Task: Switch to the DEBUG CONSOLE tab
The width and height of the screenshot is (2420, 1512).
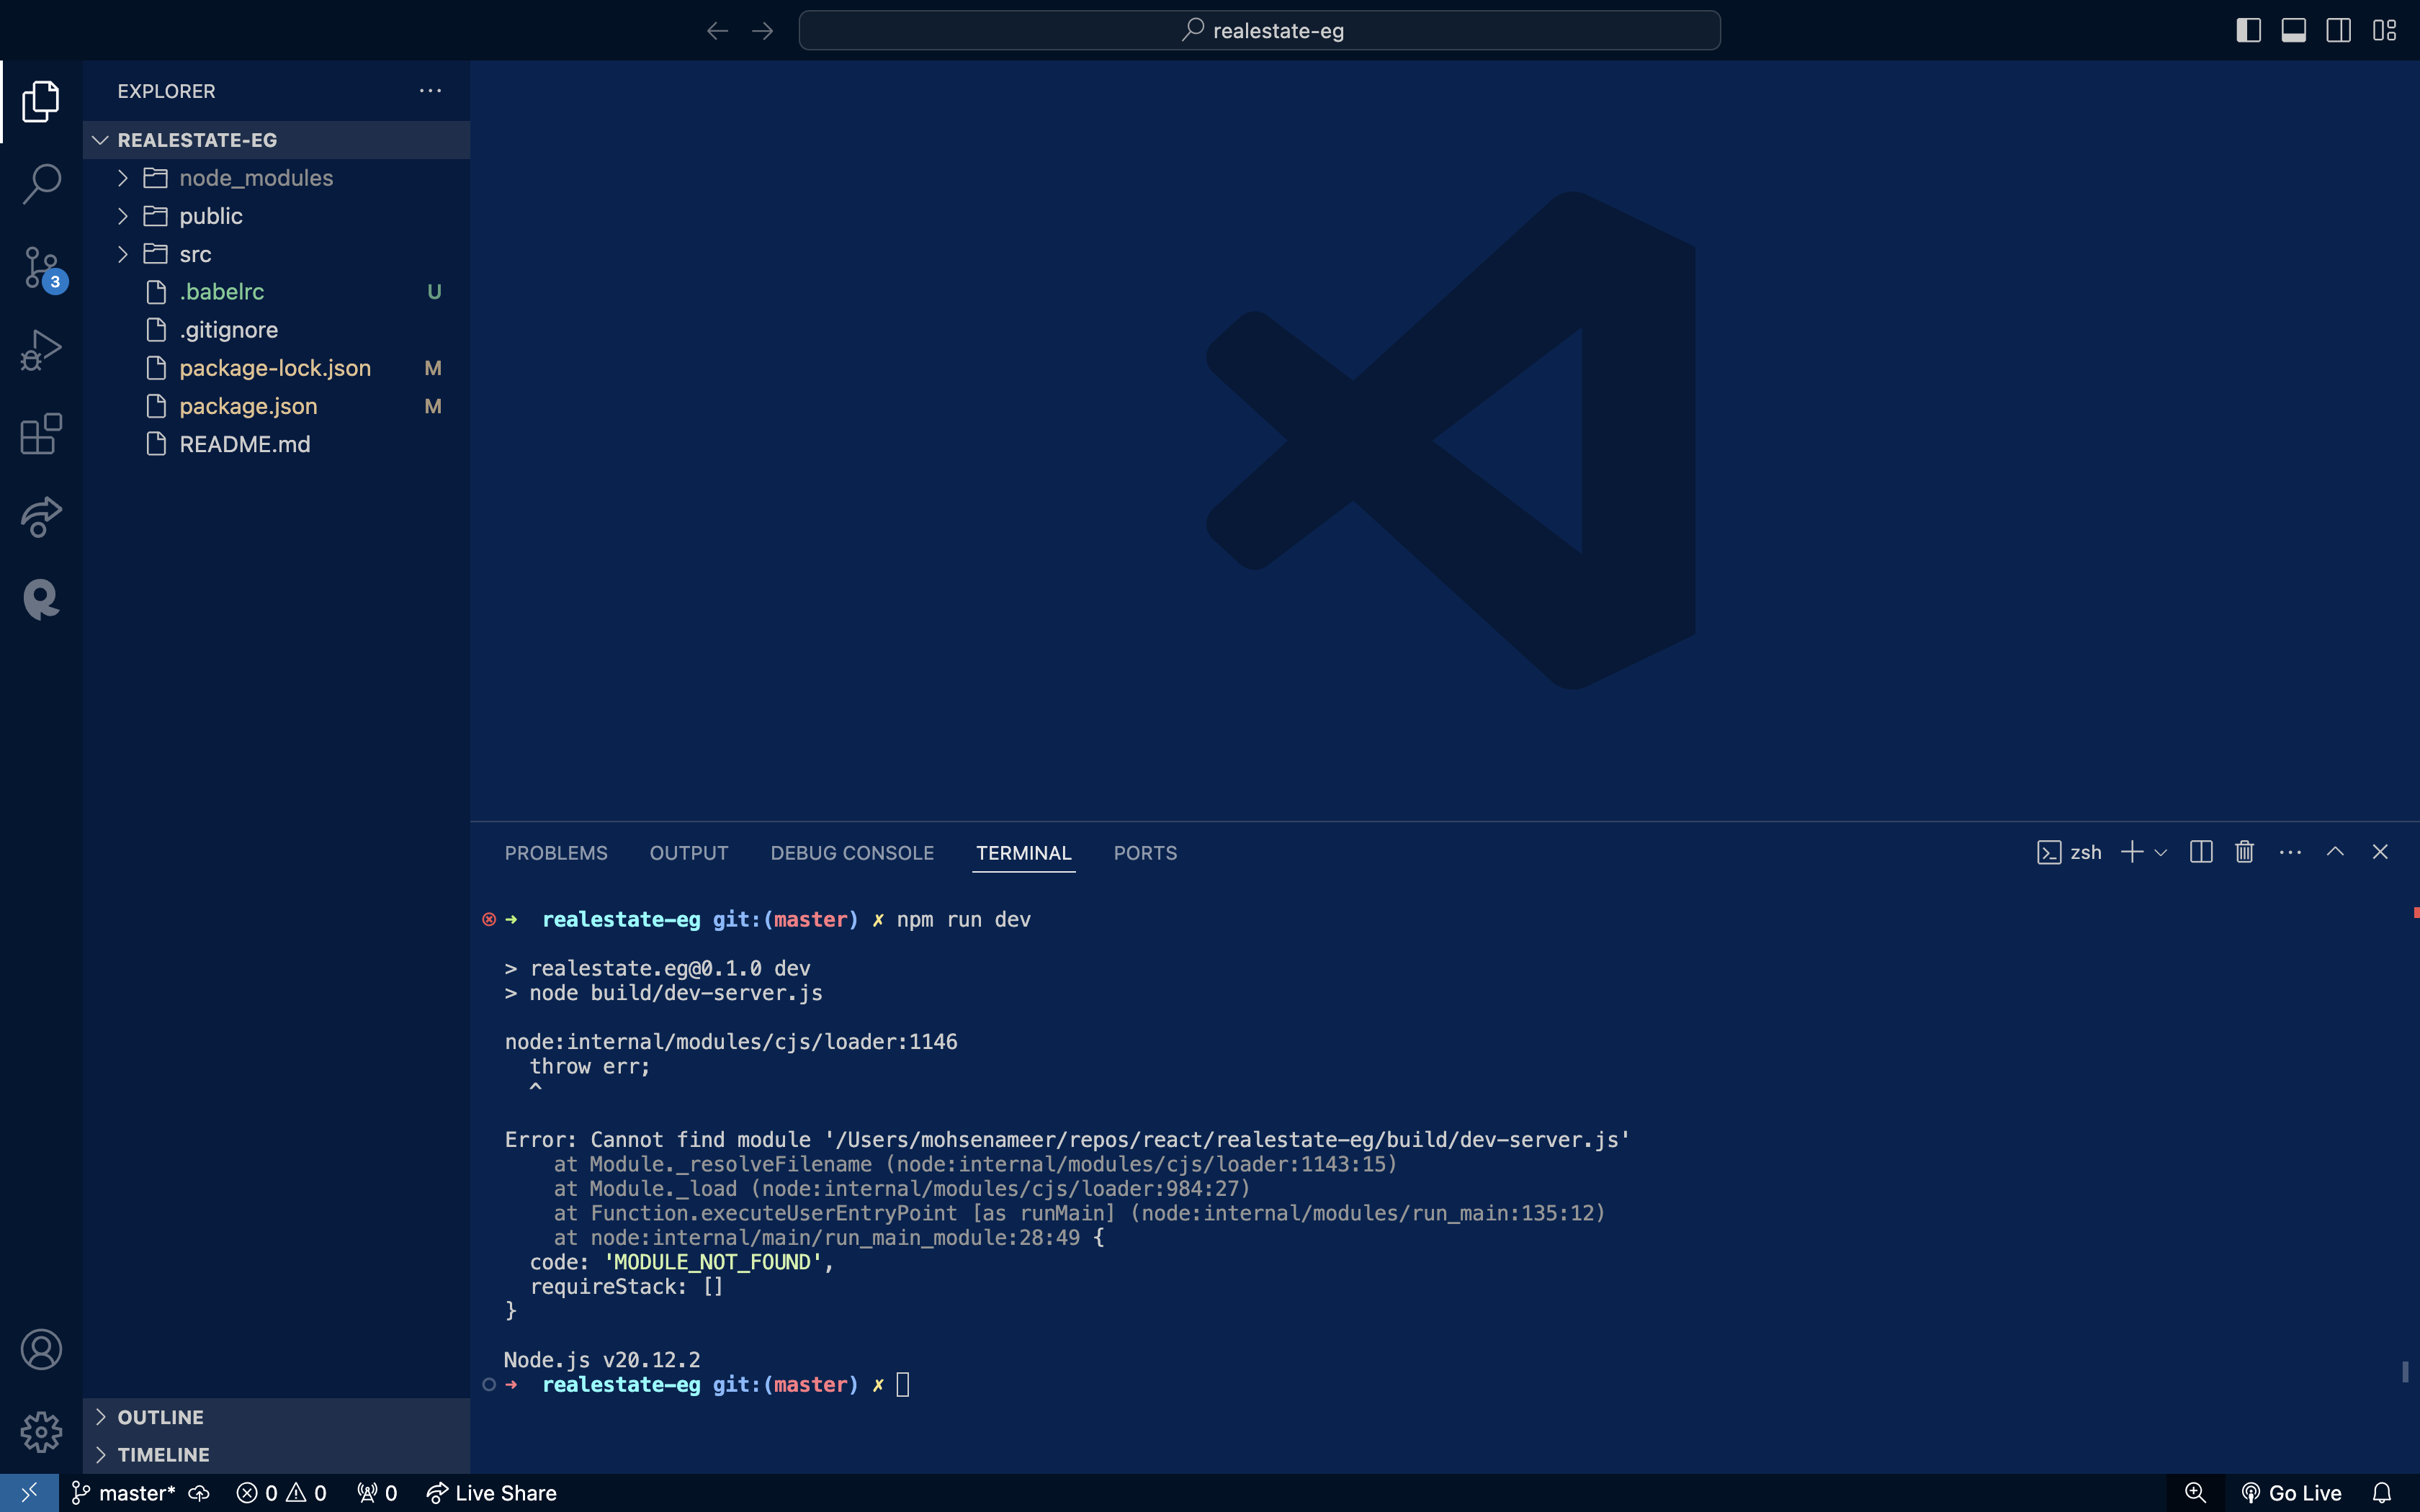Action: click(852, 853)
